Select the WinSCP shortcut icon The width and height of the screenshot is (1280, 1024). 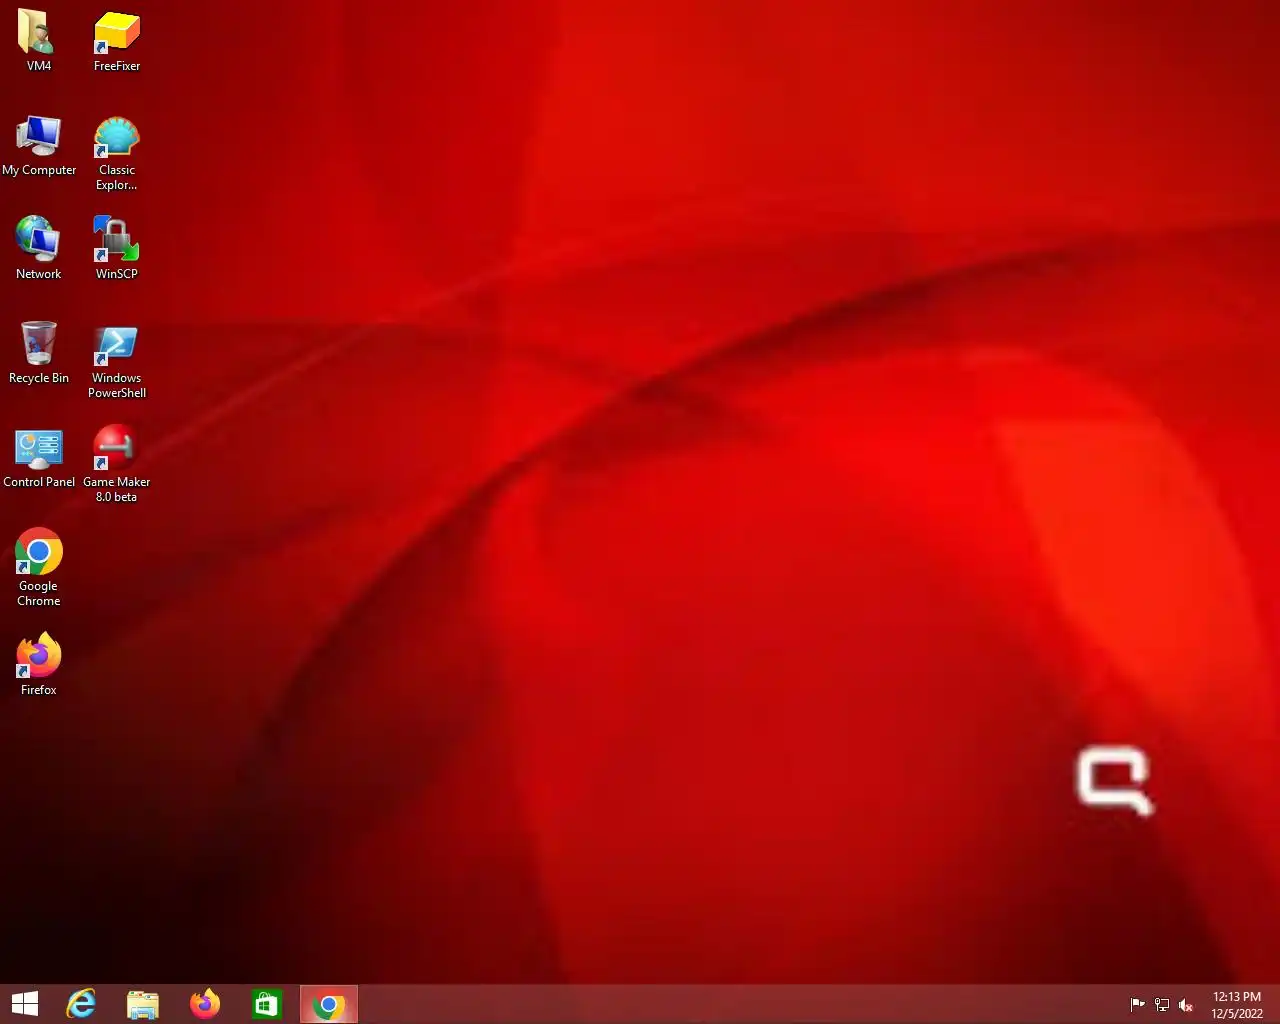(x=117, y=248)
